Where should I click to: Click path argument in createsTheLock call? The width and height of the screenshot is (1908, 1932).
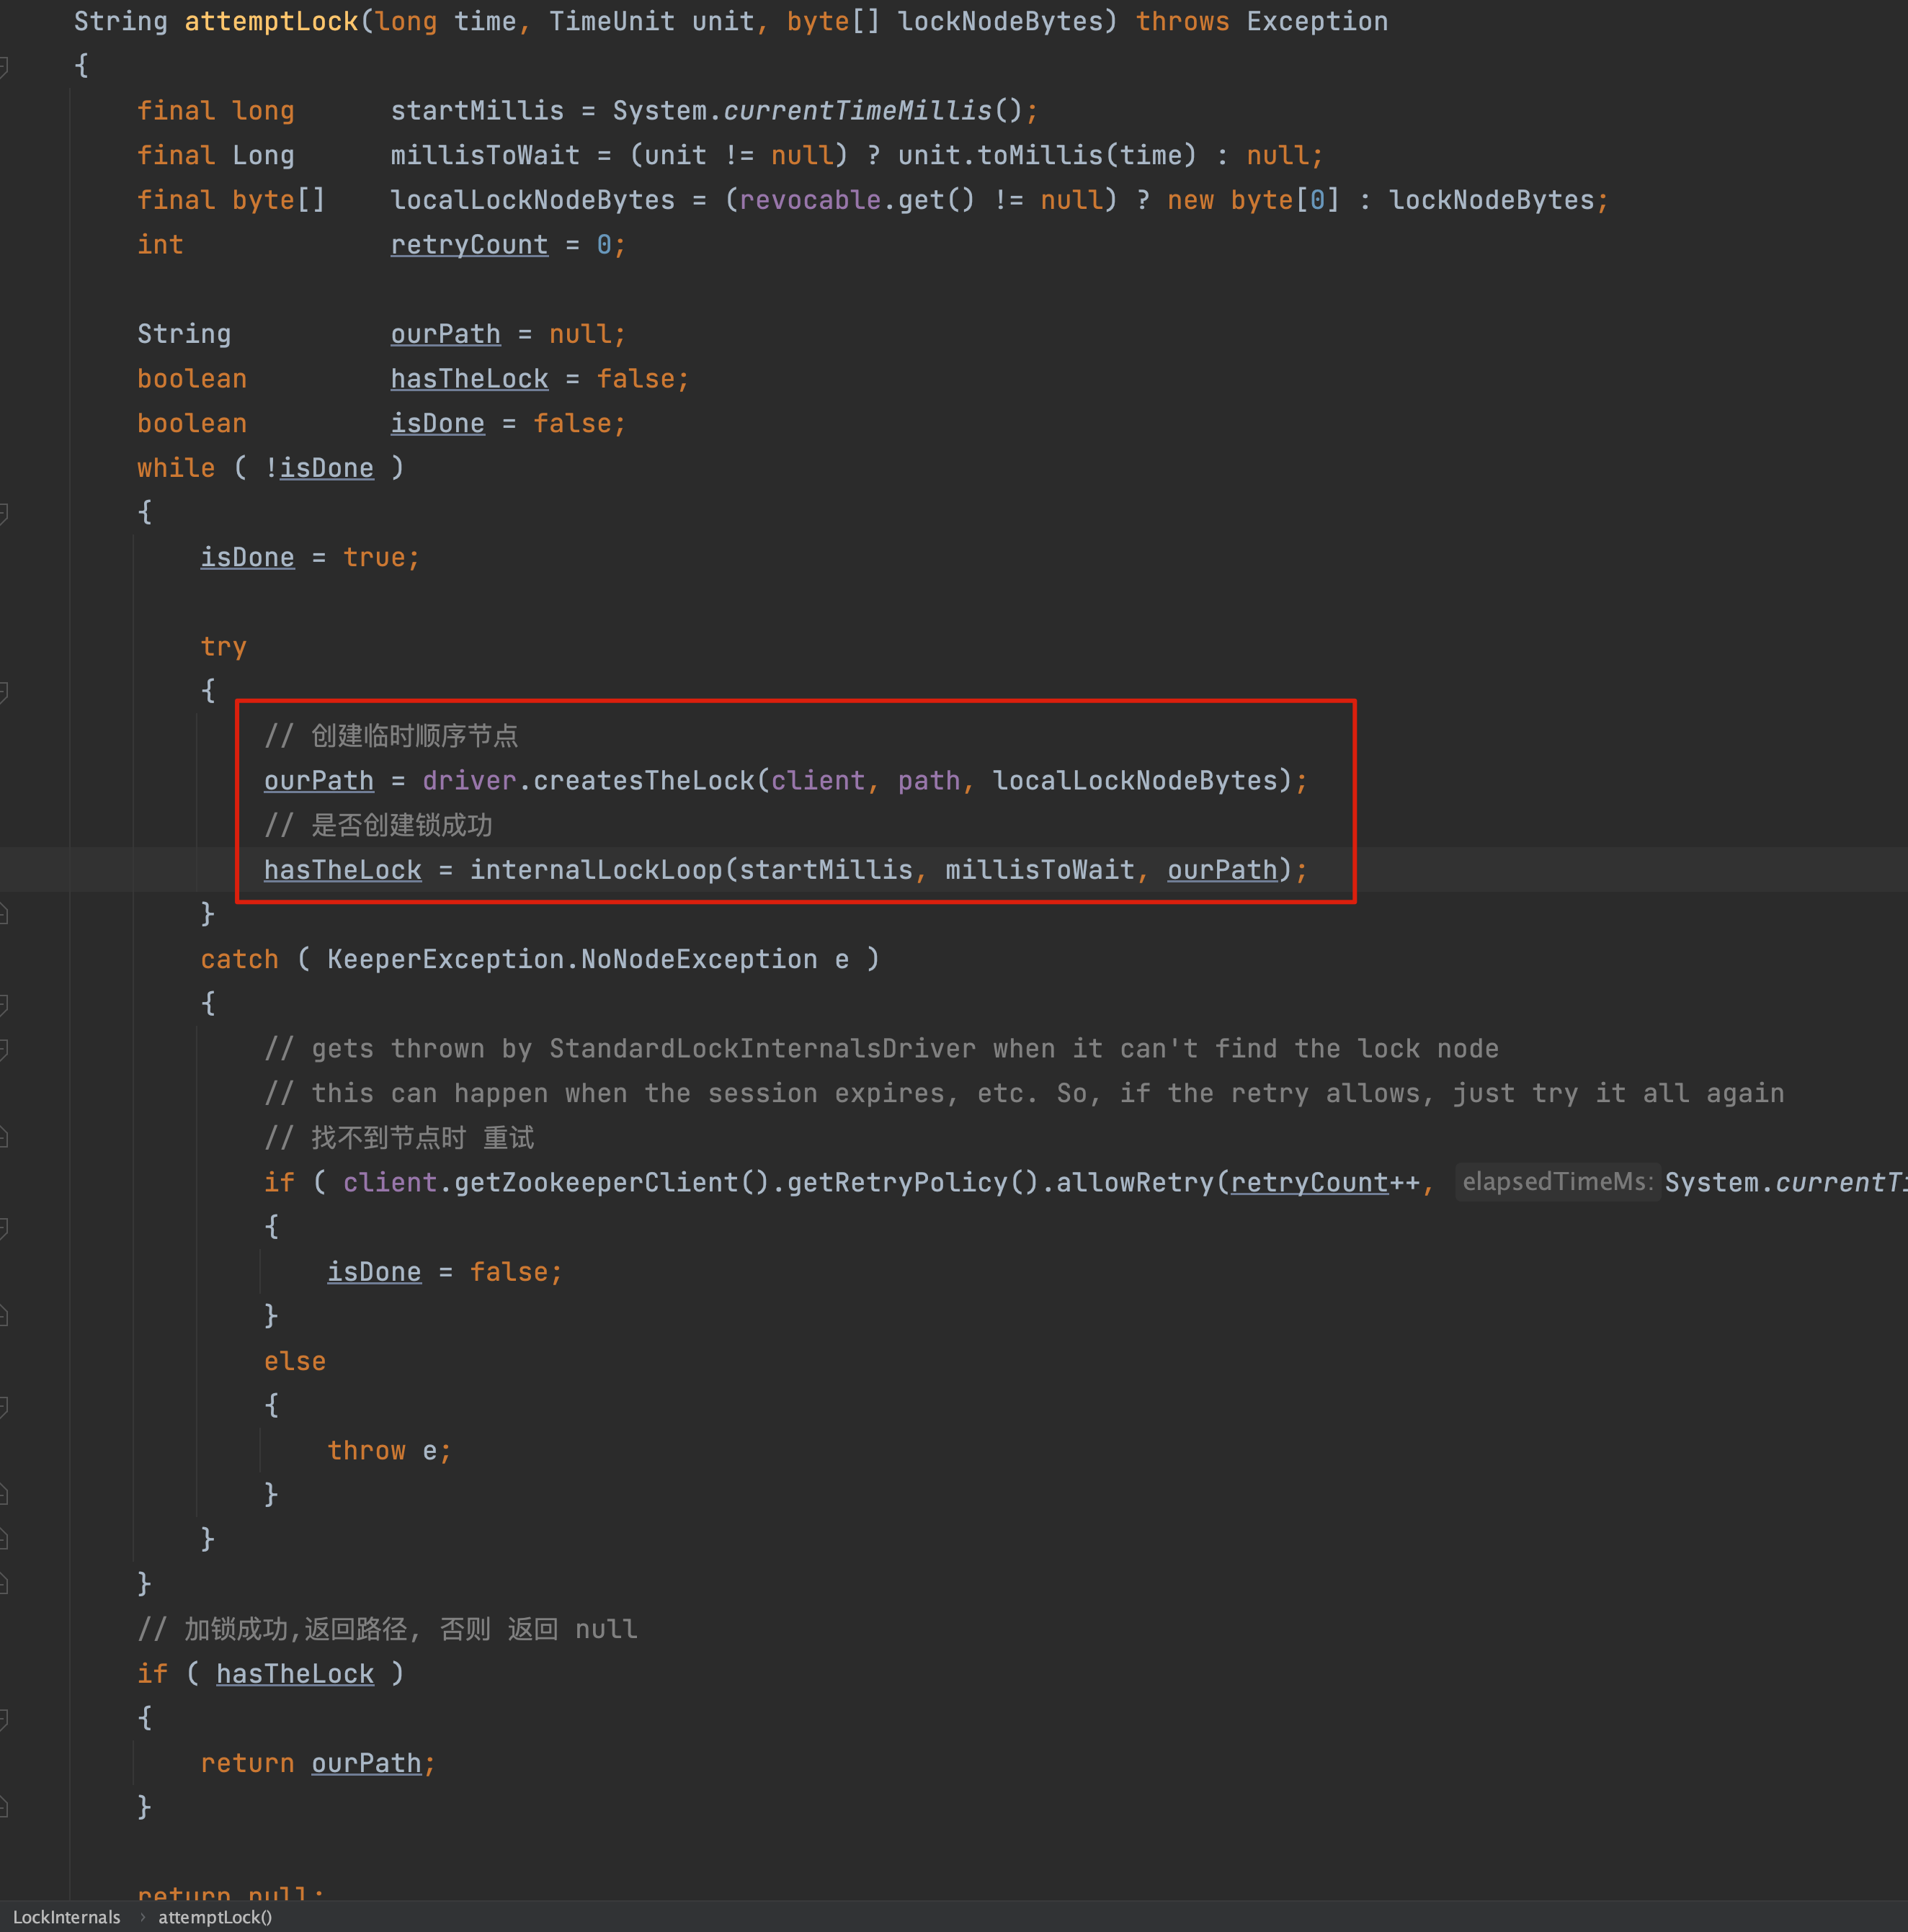click(928, 780)
